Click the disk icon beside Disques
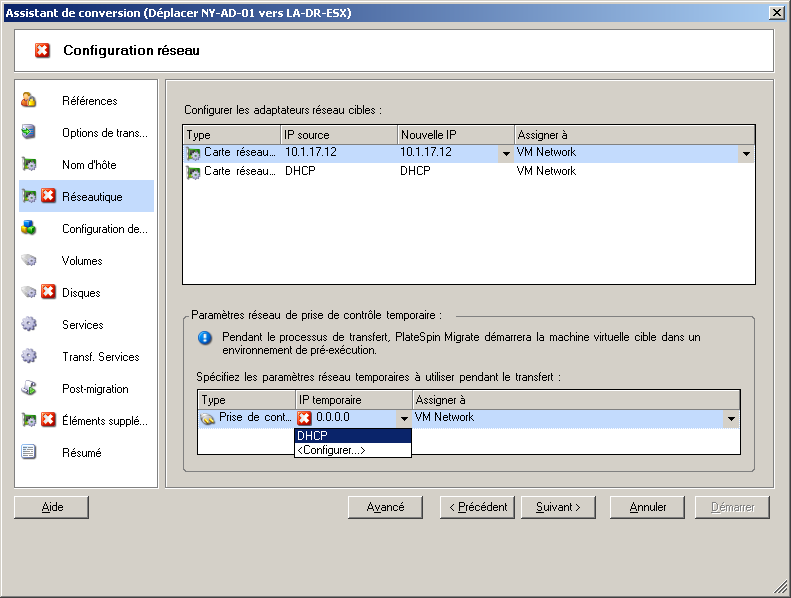 [x=29, y=292]
